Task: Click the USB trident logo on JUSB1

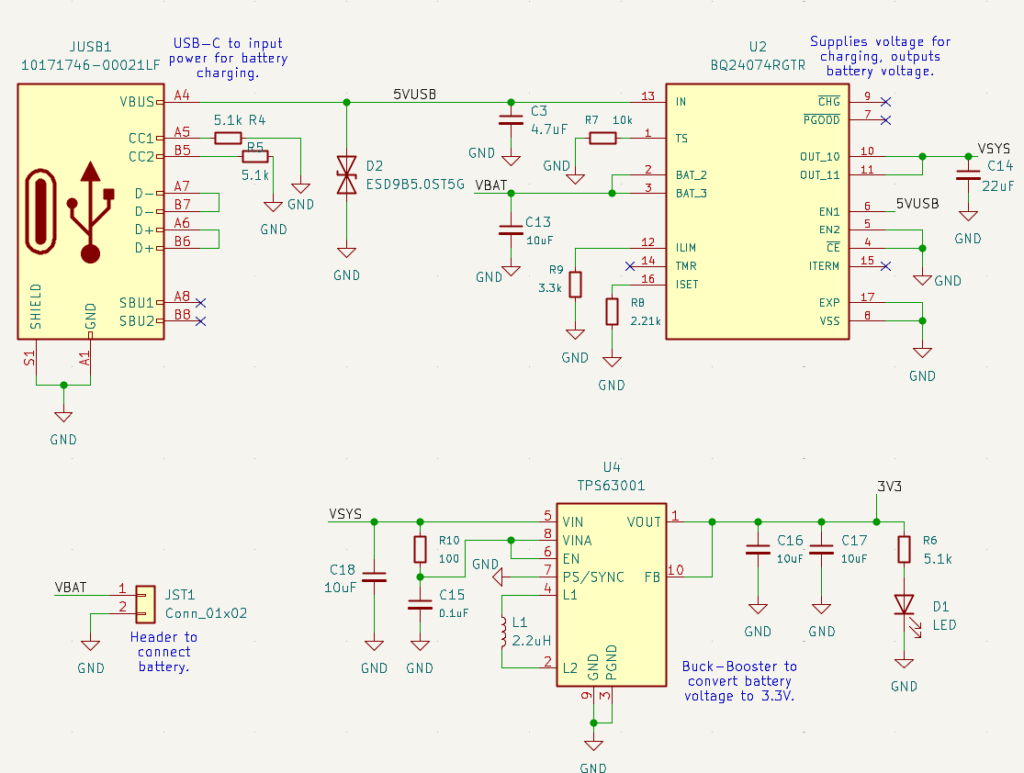Action: click(x=90, y=211)
